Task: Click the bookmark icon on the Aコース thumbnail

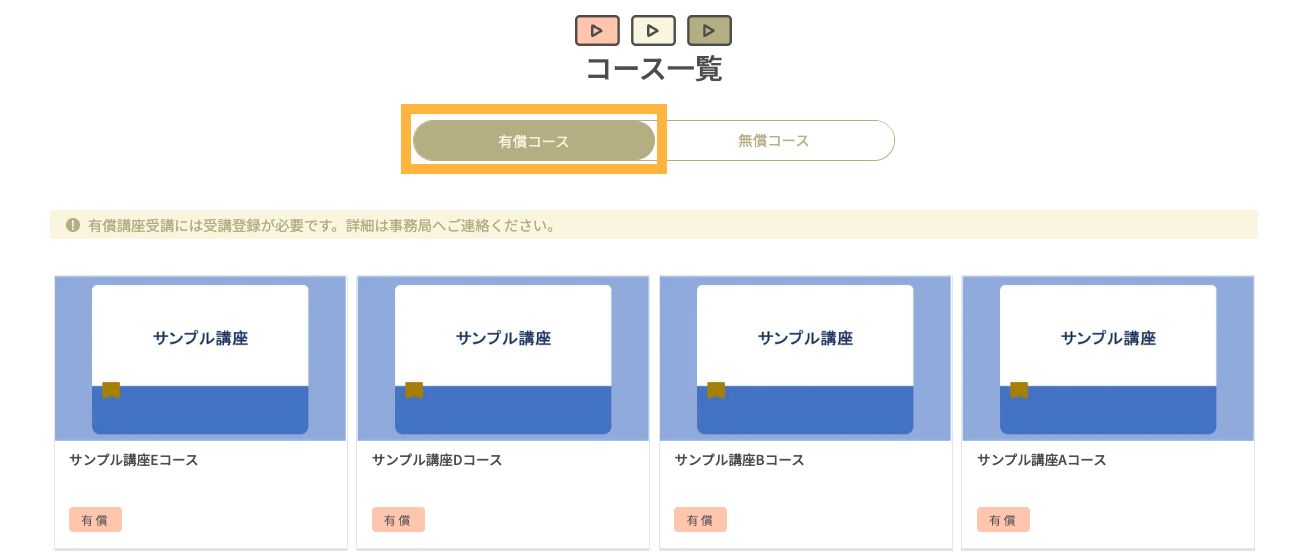Action: tap(1019, 389)
